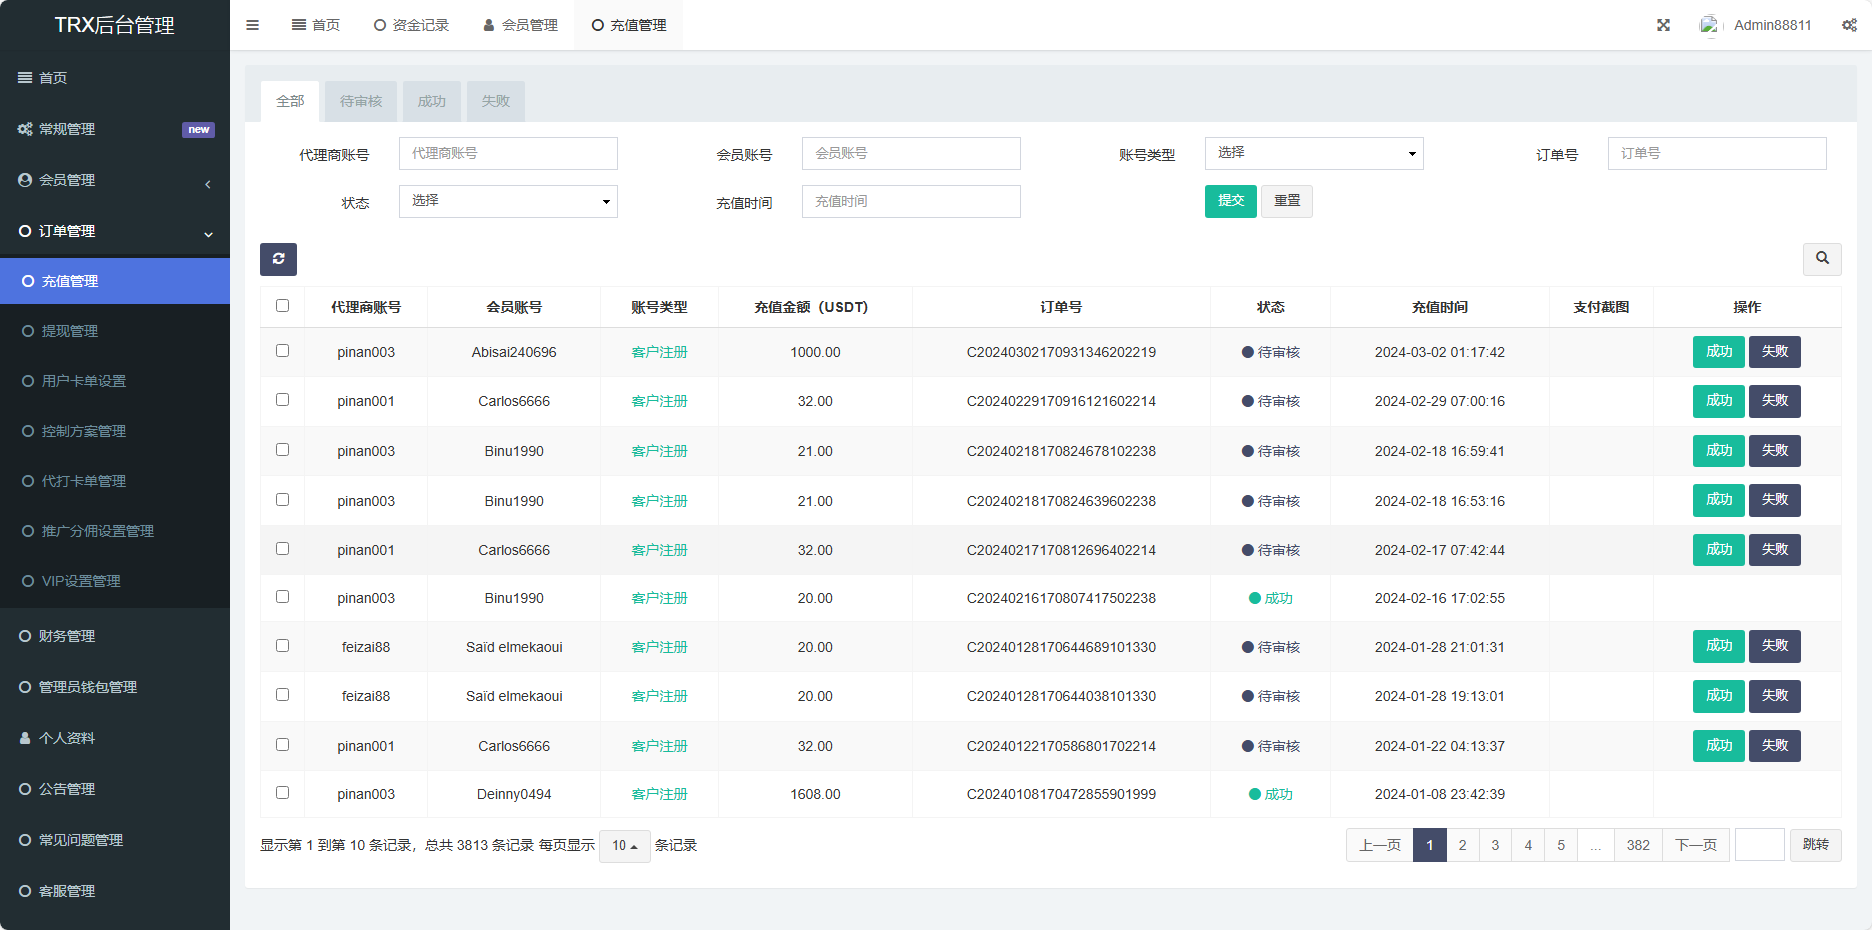Screen dimensions: 1872x930
Task: Open the 会员管理 top navigation tab
Action: 520,25
